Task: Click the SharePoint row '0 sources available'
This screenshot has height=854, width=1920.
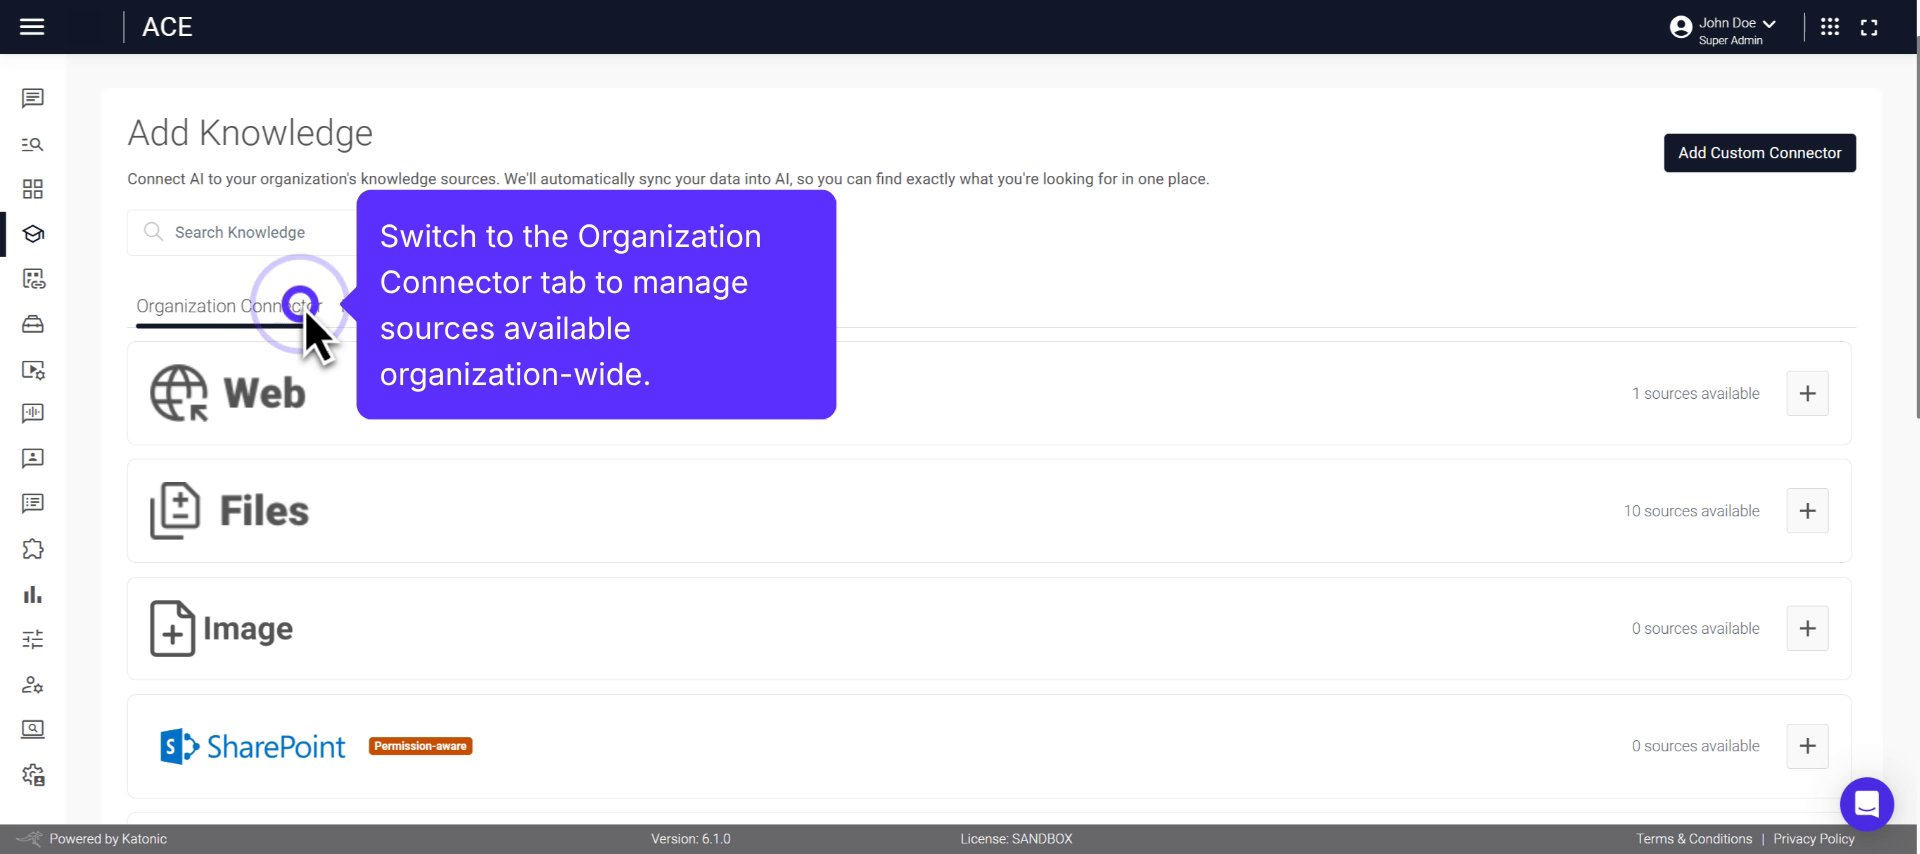Action: [x=1696, y=746]
